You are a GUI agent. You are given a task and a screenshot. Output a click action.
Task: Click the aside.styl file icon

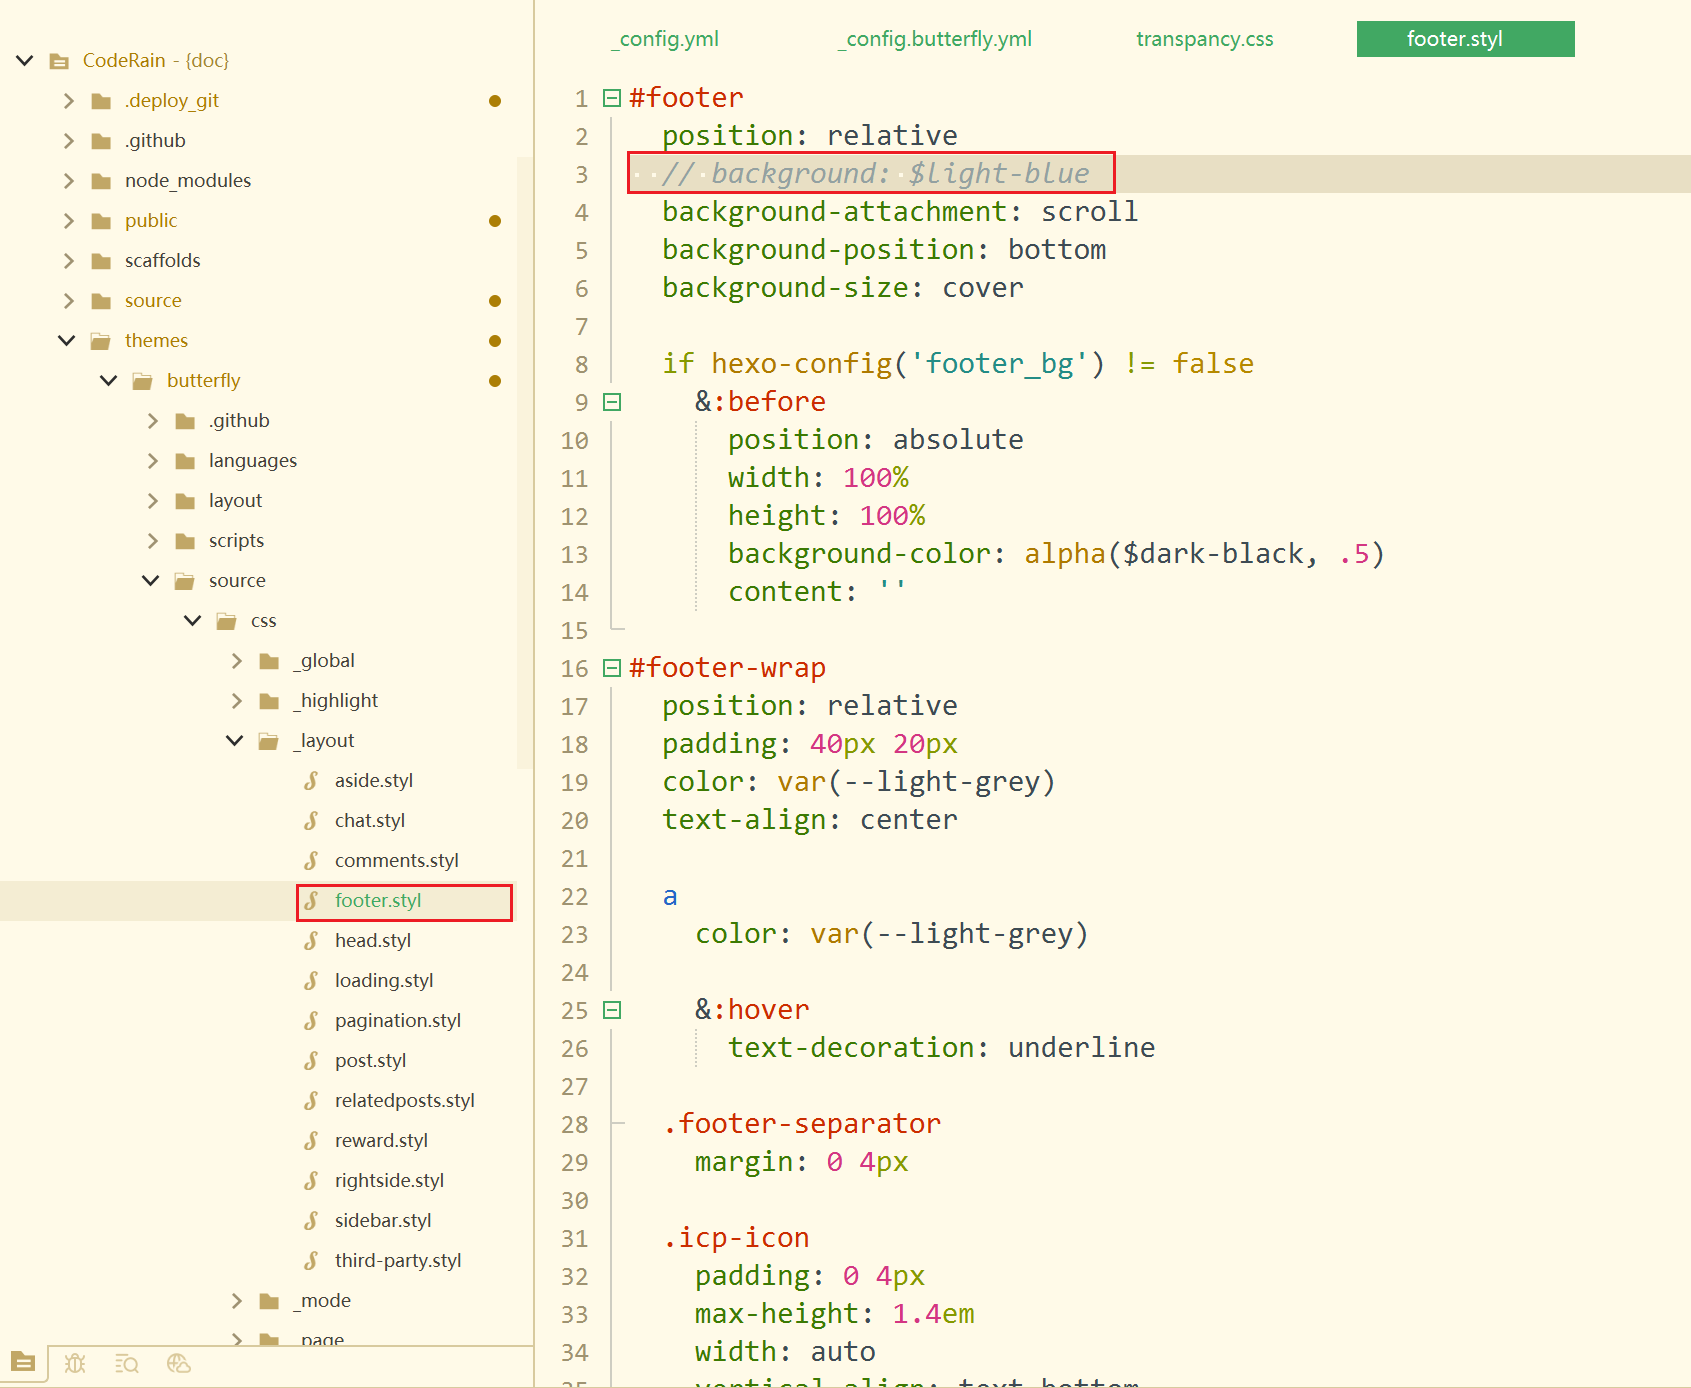pyautogui.click(x=312, y=781)
